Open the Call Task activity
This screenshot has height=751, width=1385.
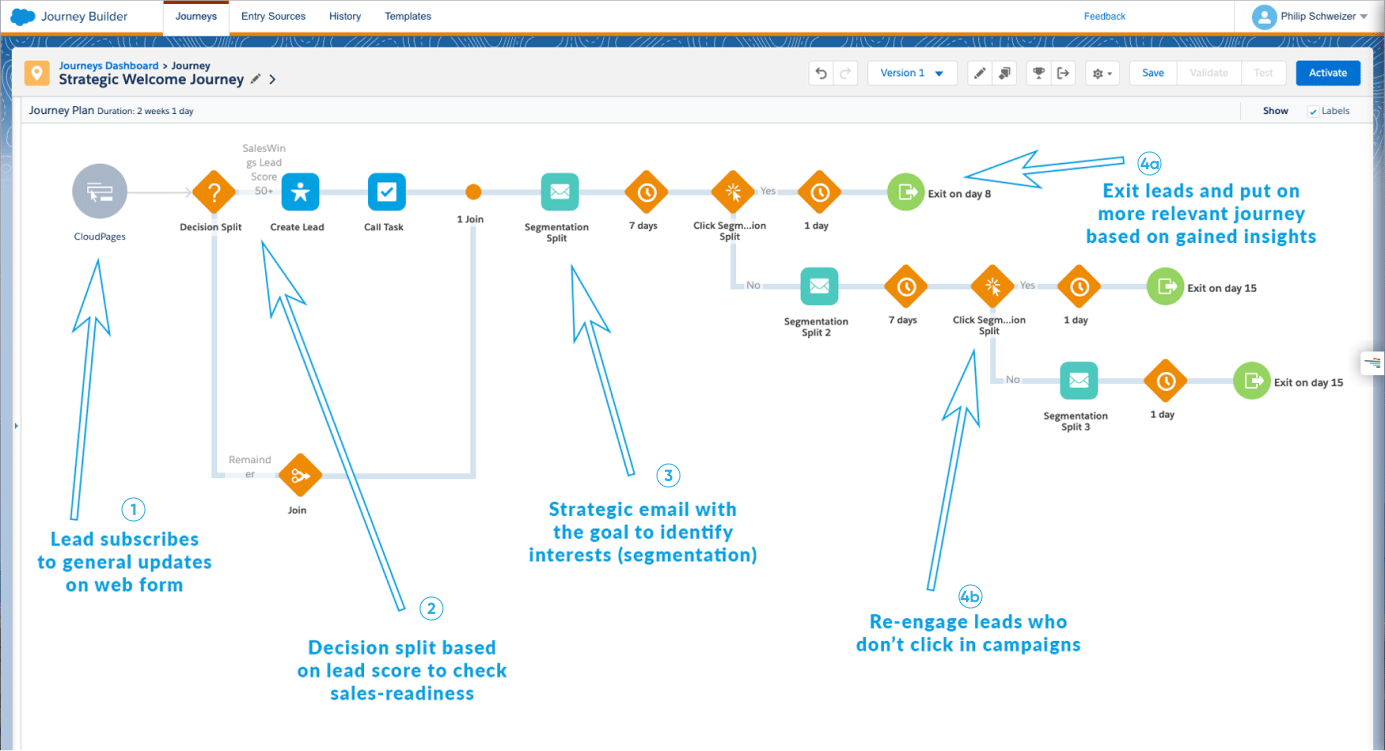click(x=386, y=191)
